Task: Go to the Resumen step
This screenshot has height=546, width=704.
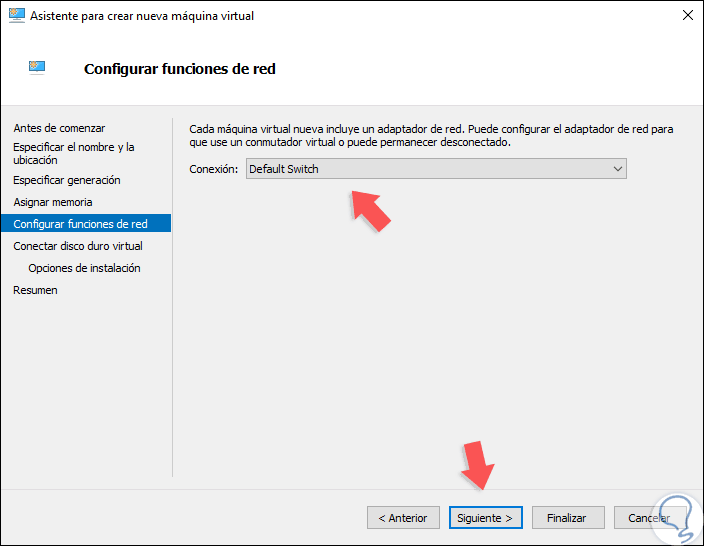Action: tap(35, 290)
